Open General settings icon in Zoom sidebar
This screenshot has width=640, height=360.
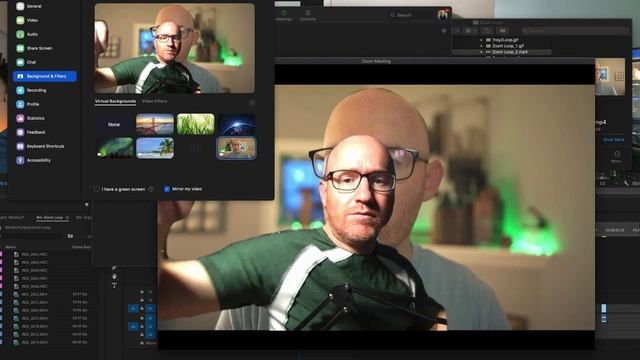coord(20,6)
